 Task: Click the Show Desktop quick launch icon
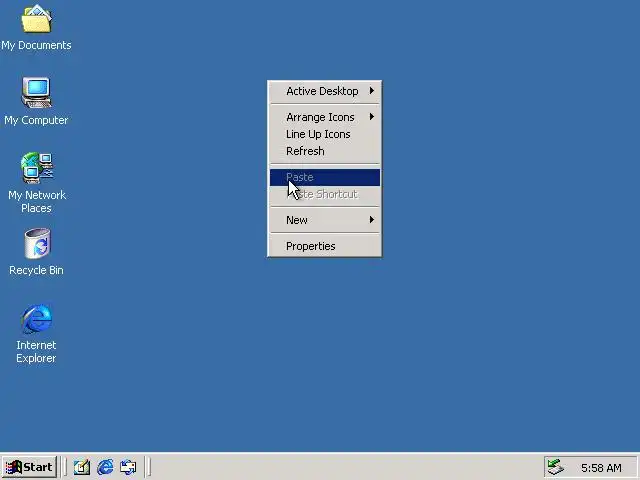pos(81,467)
